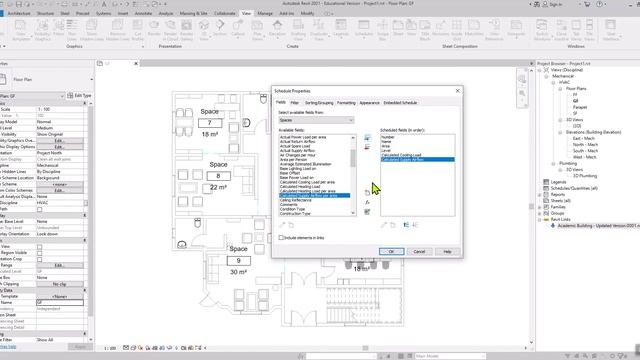The image size is (640, 360).
Task: Toggle the Crop Region Visible checkbox
Action: point(40,253)
